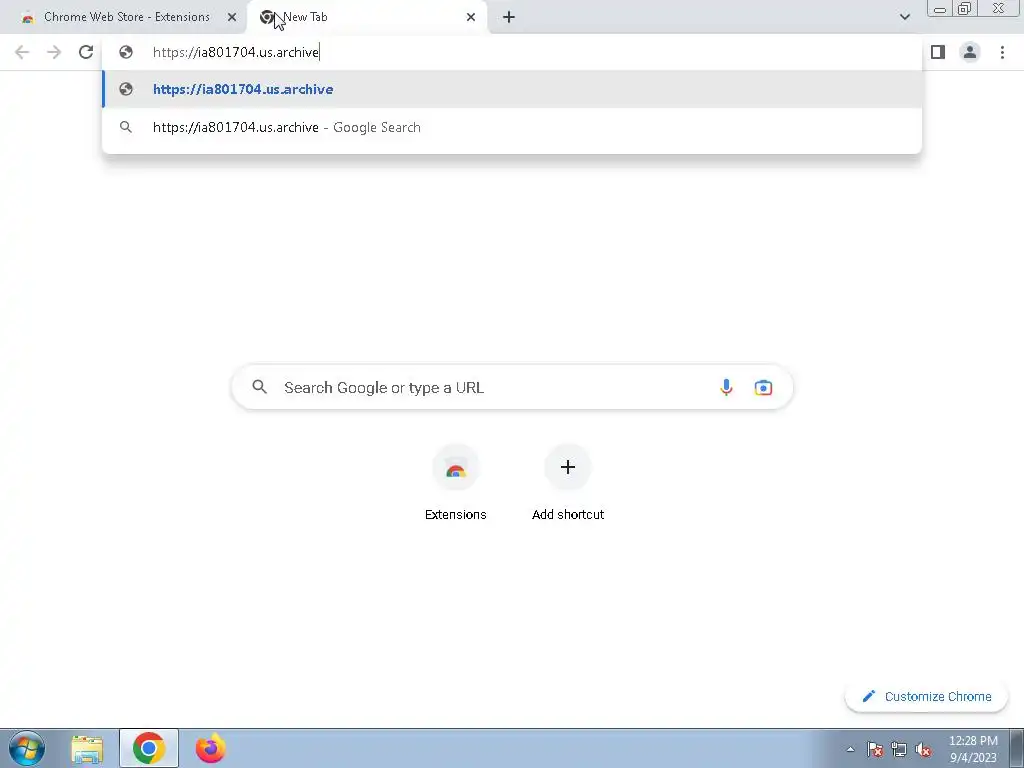Click the Search Google or type a URL box
The image size is (1024, 768).
pyautogui.click(x=512, y=387)
